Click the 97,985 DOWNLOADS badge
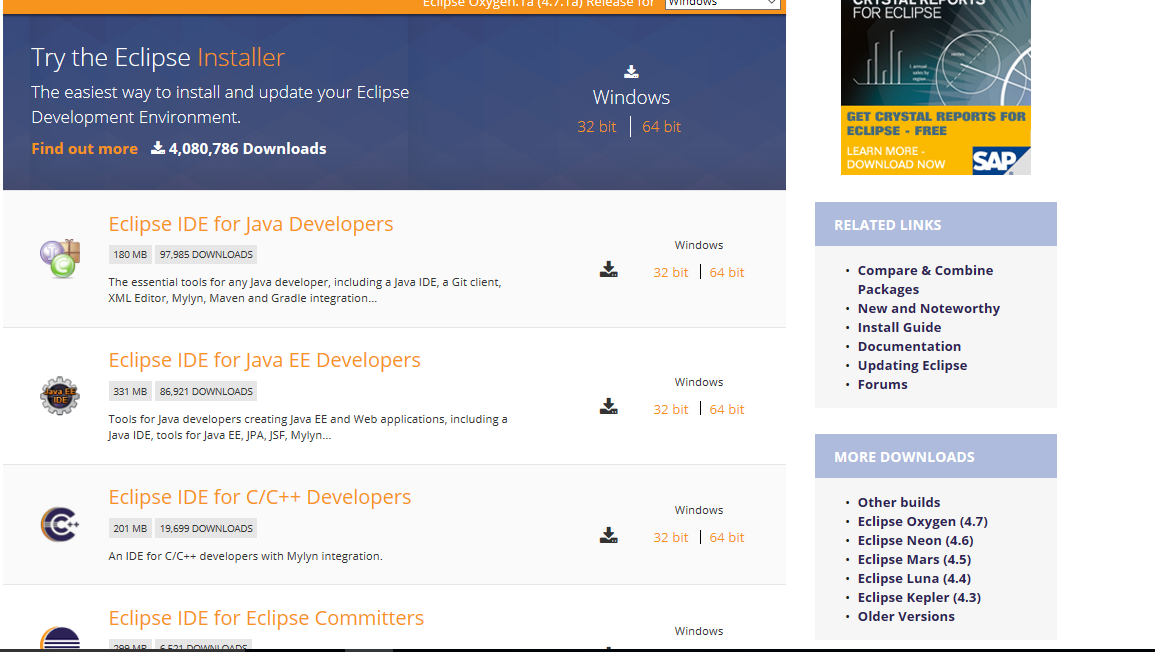Screen dimensions: 1155x652 [206, 255]
